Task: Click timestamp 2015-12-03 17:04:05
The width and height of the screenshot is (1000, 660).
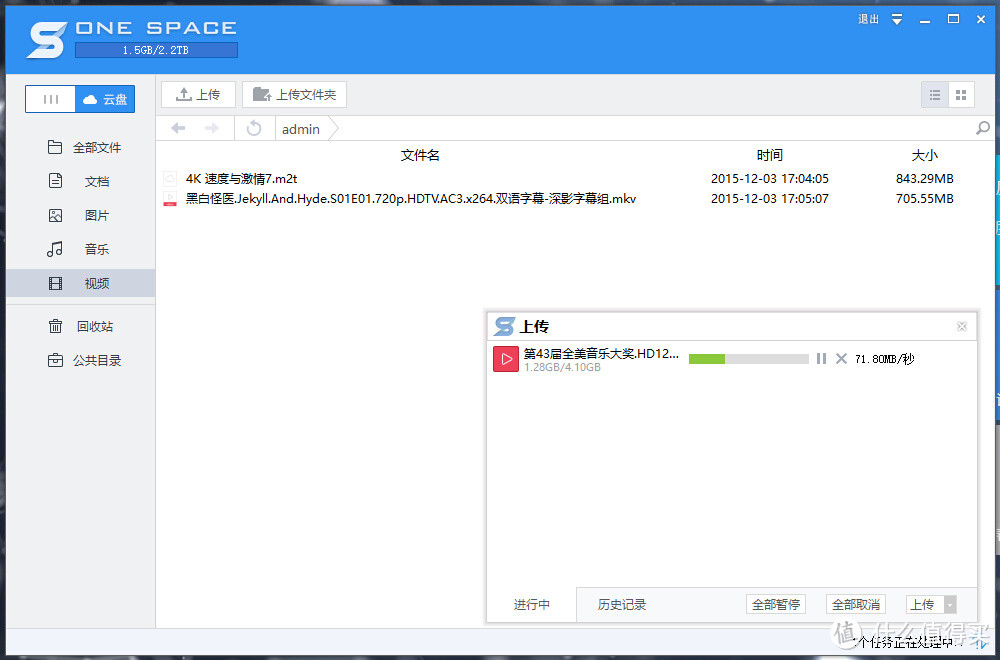Action: click(x=770, y=179)
